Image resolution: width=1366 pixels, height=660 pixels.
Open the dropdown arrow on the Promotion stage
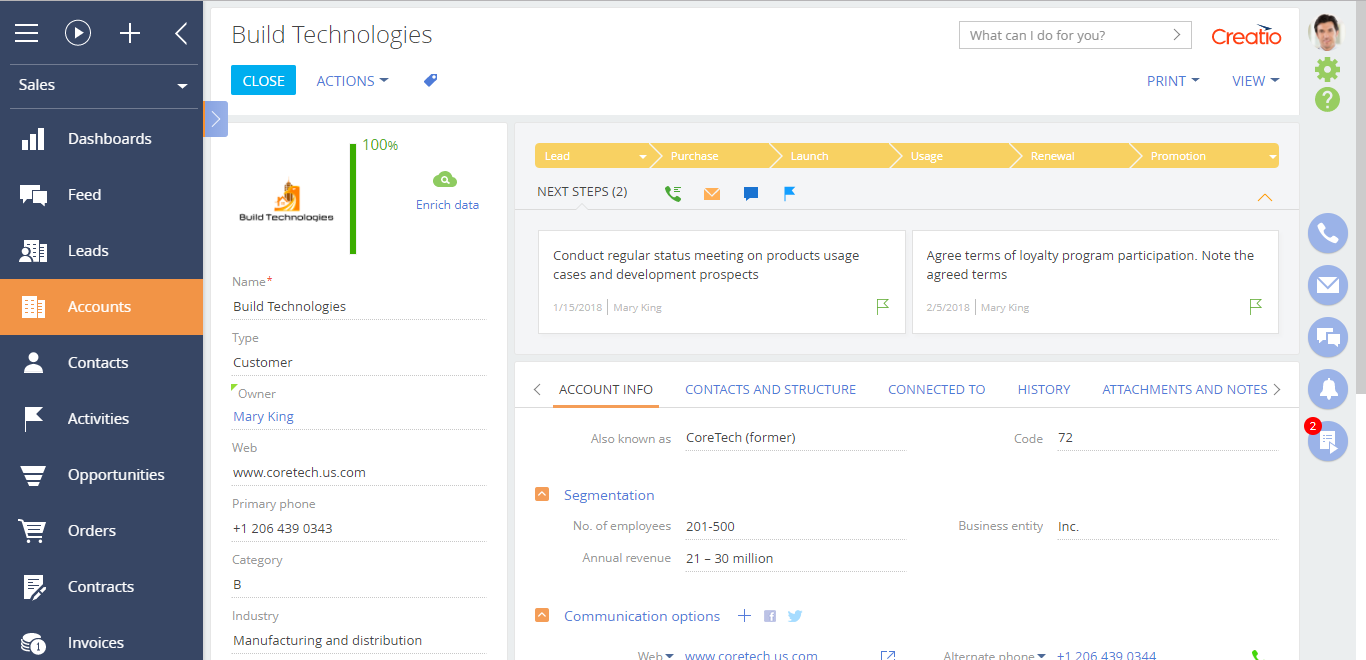point(1272,157)
